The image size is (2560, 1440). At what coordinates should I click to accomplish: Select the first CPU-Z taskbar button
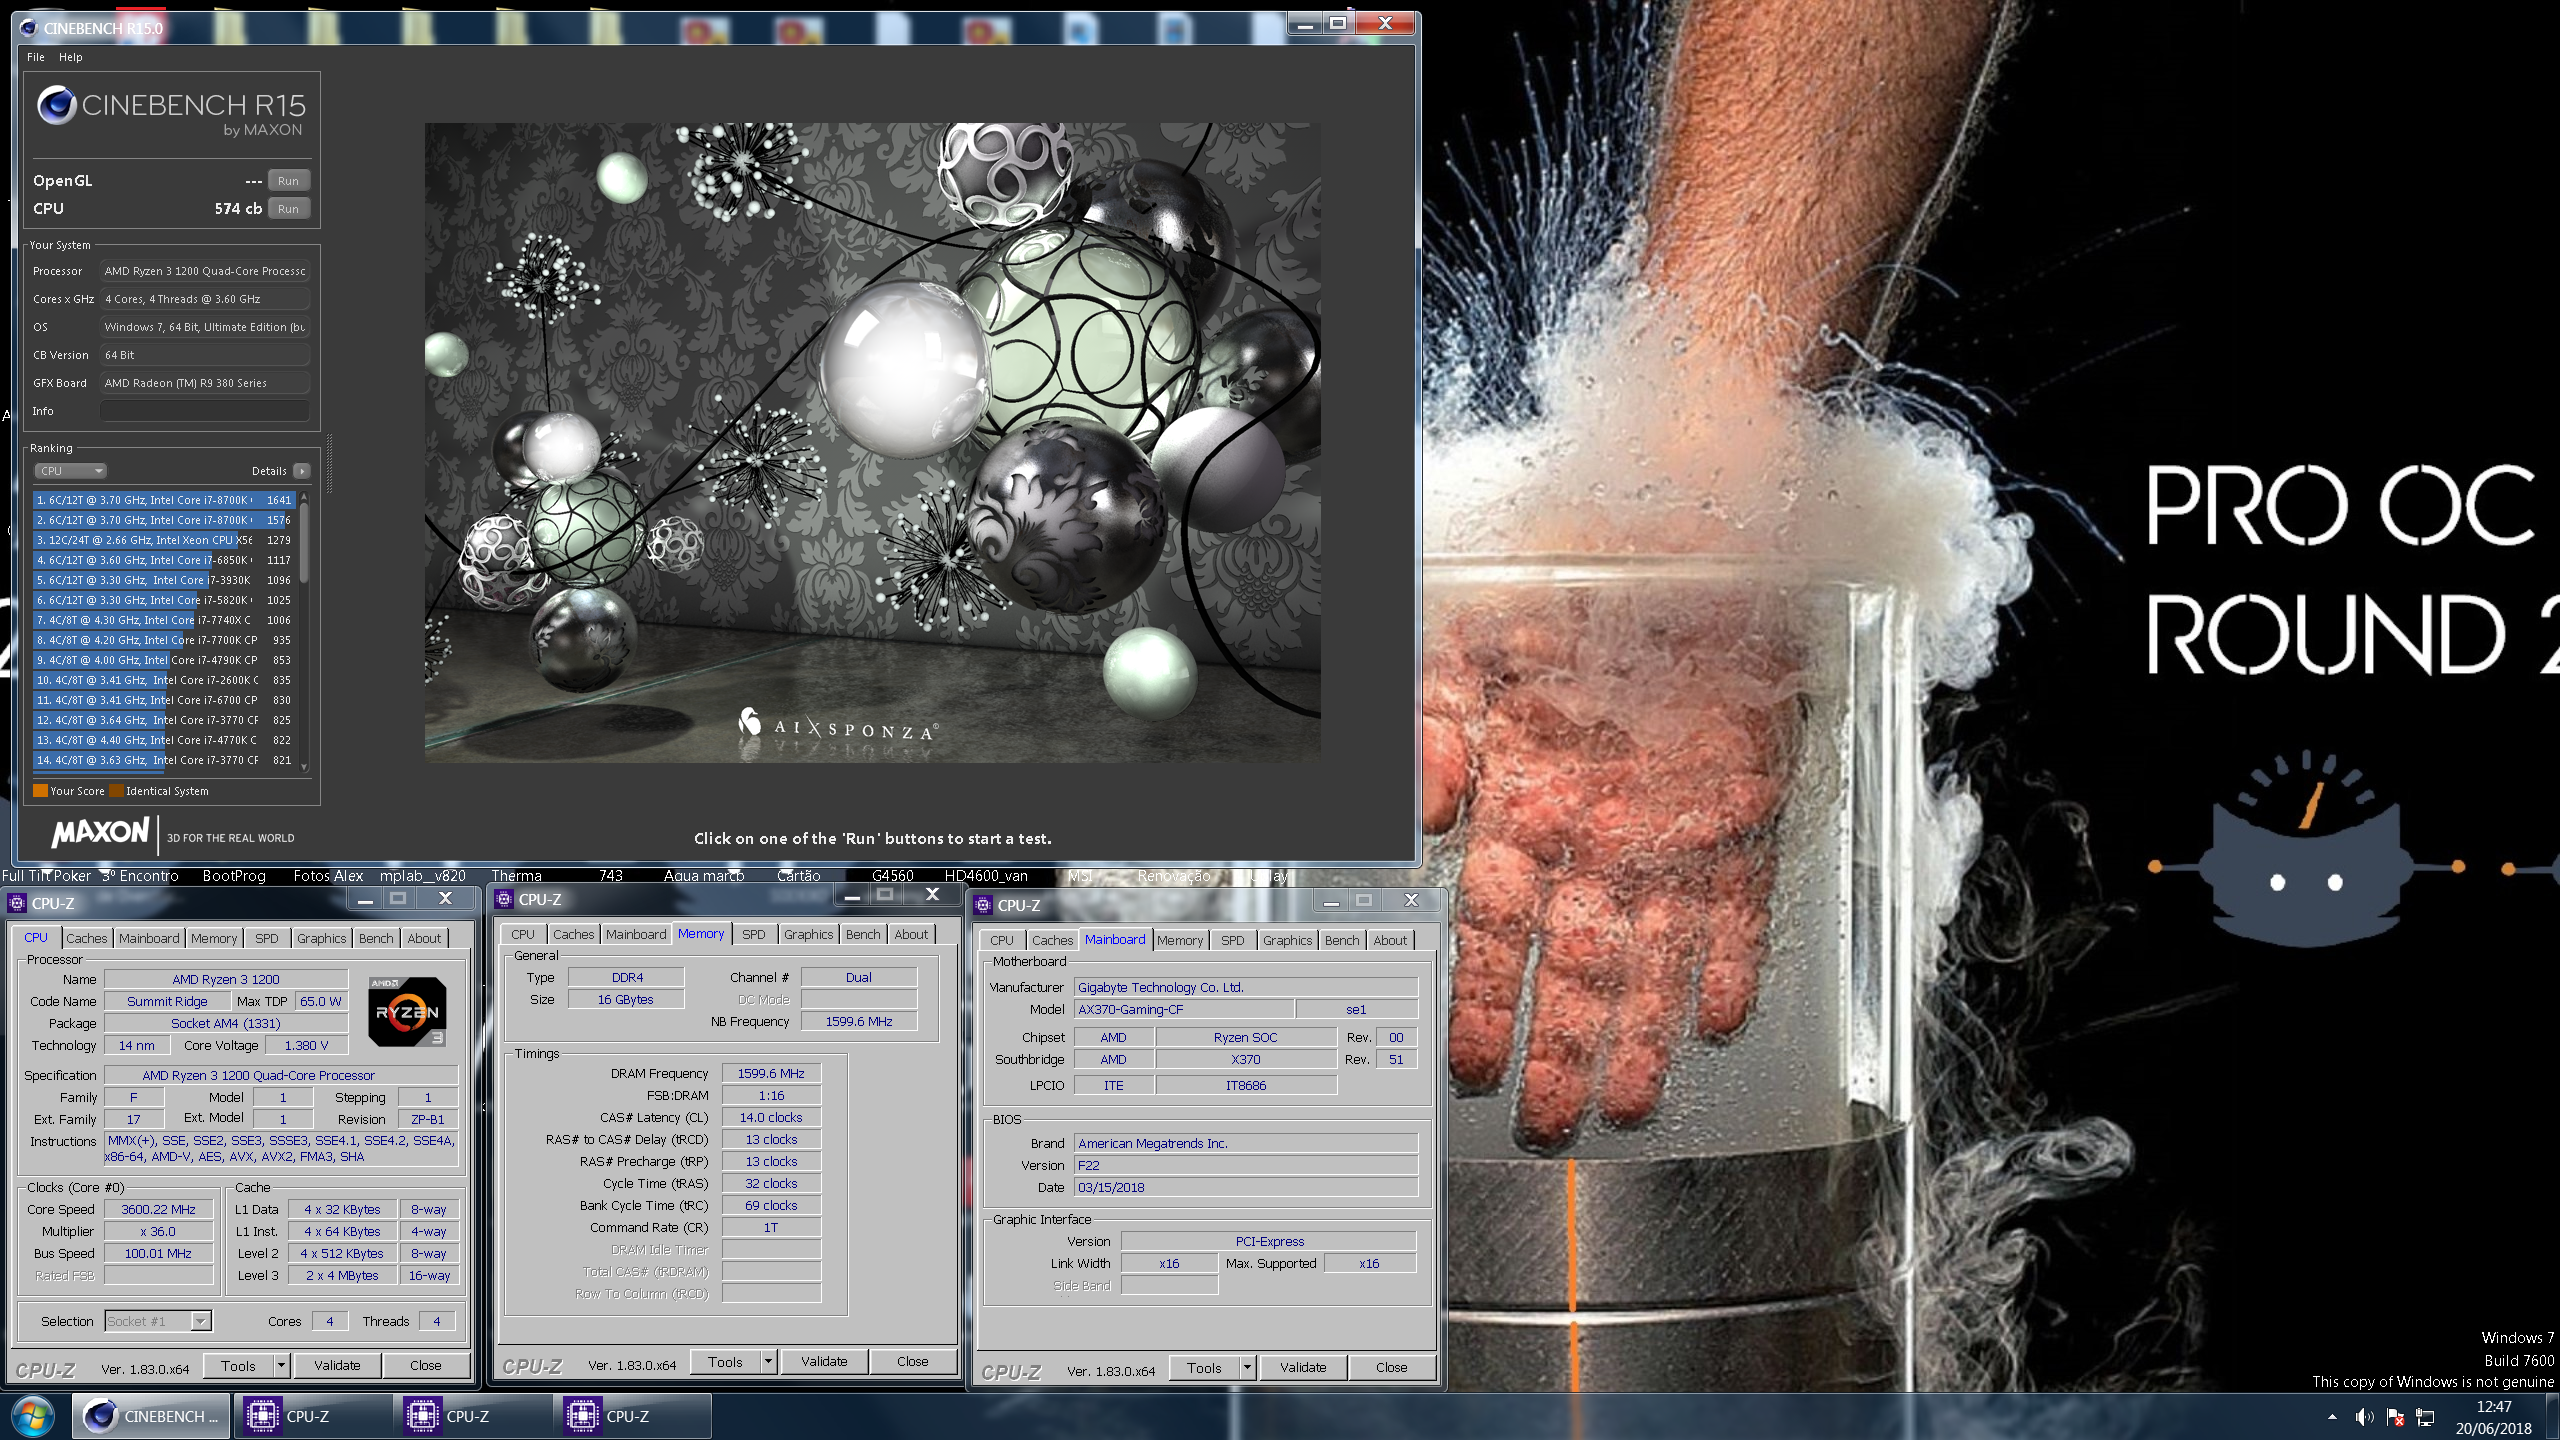click(x=311, y=1416)
